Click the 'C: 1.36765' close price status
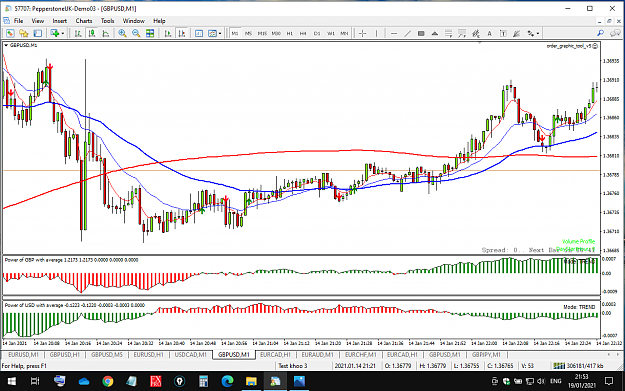Viewport: 625px width, 391px height. (x=500, y=365)
